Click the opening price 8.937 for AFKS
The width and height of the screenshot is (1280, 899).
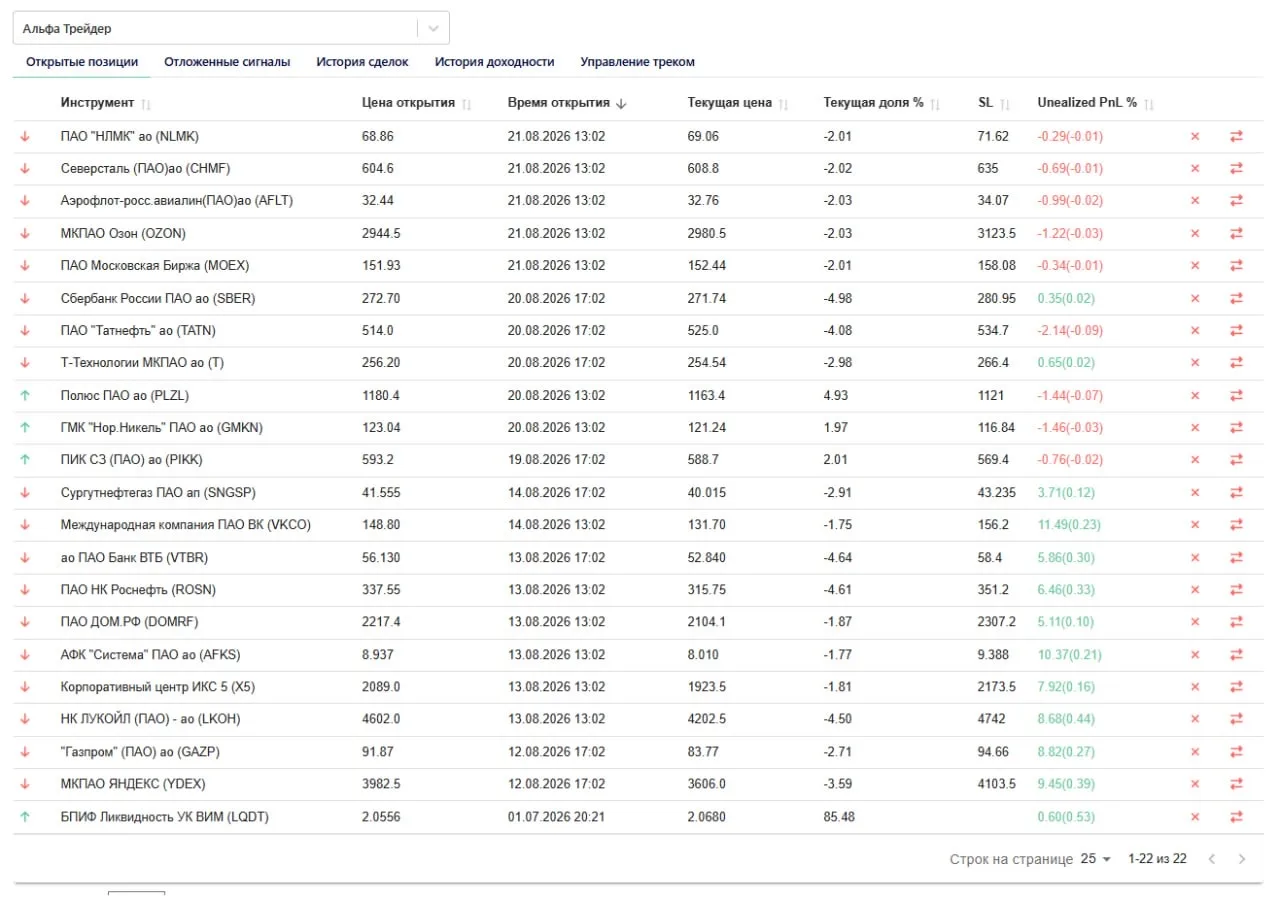[x=378, y=655]
